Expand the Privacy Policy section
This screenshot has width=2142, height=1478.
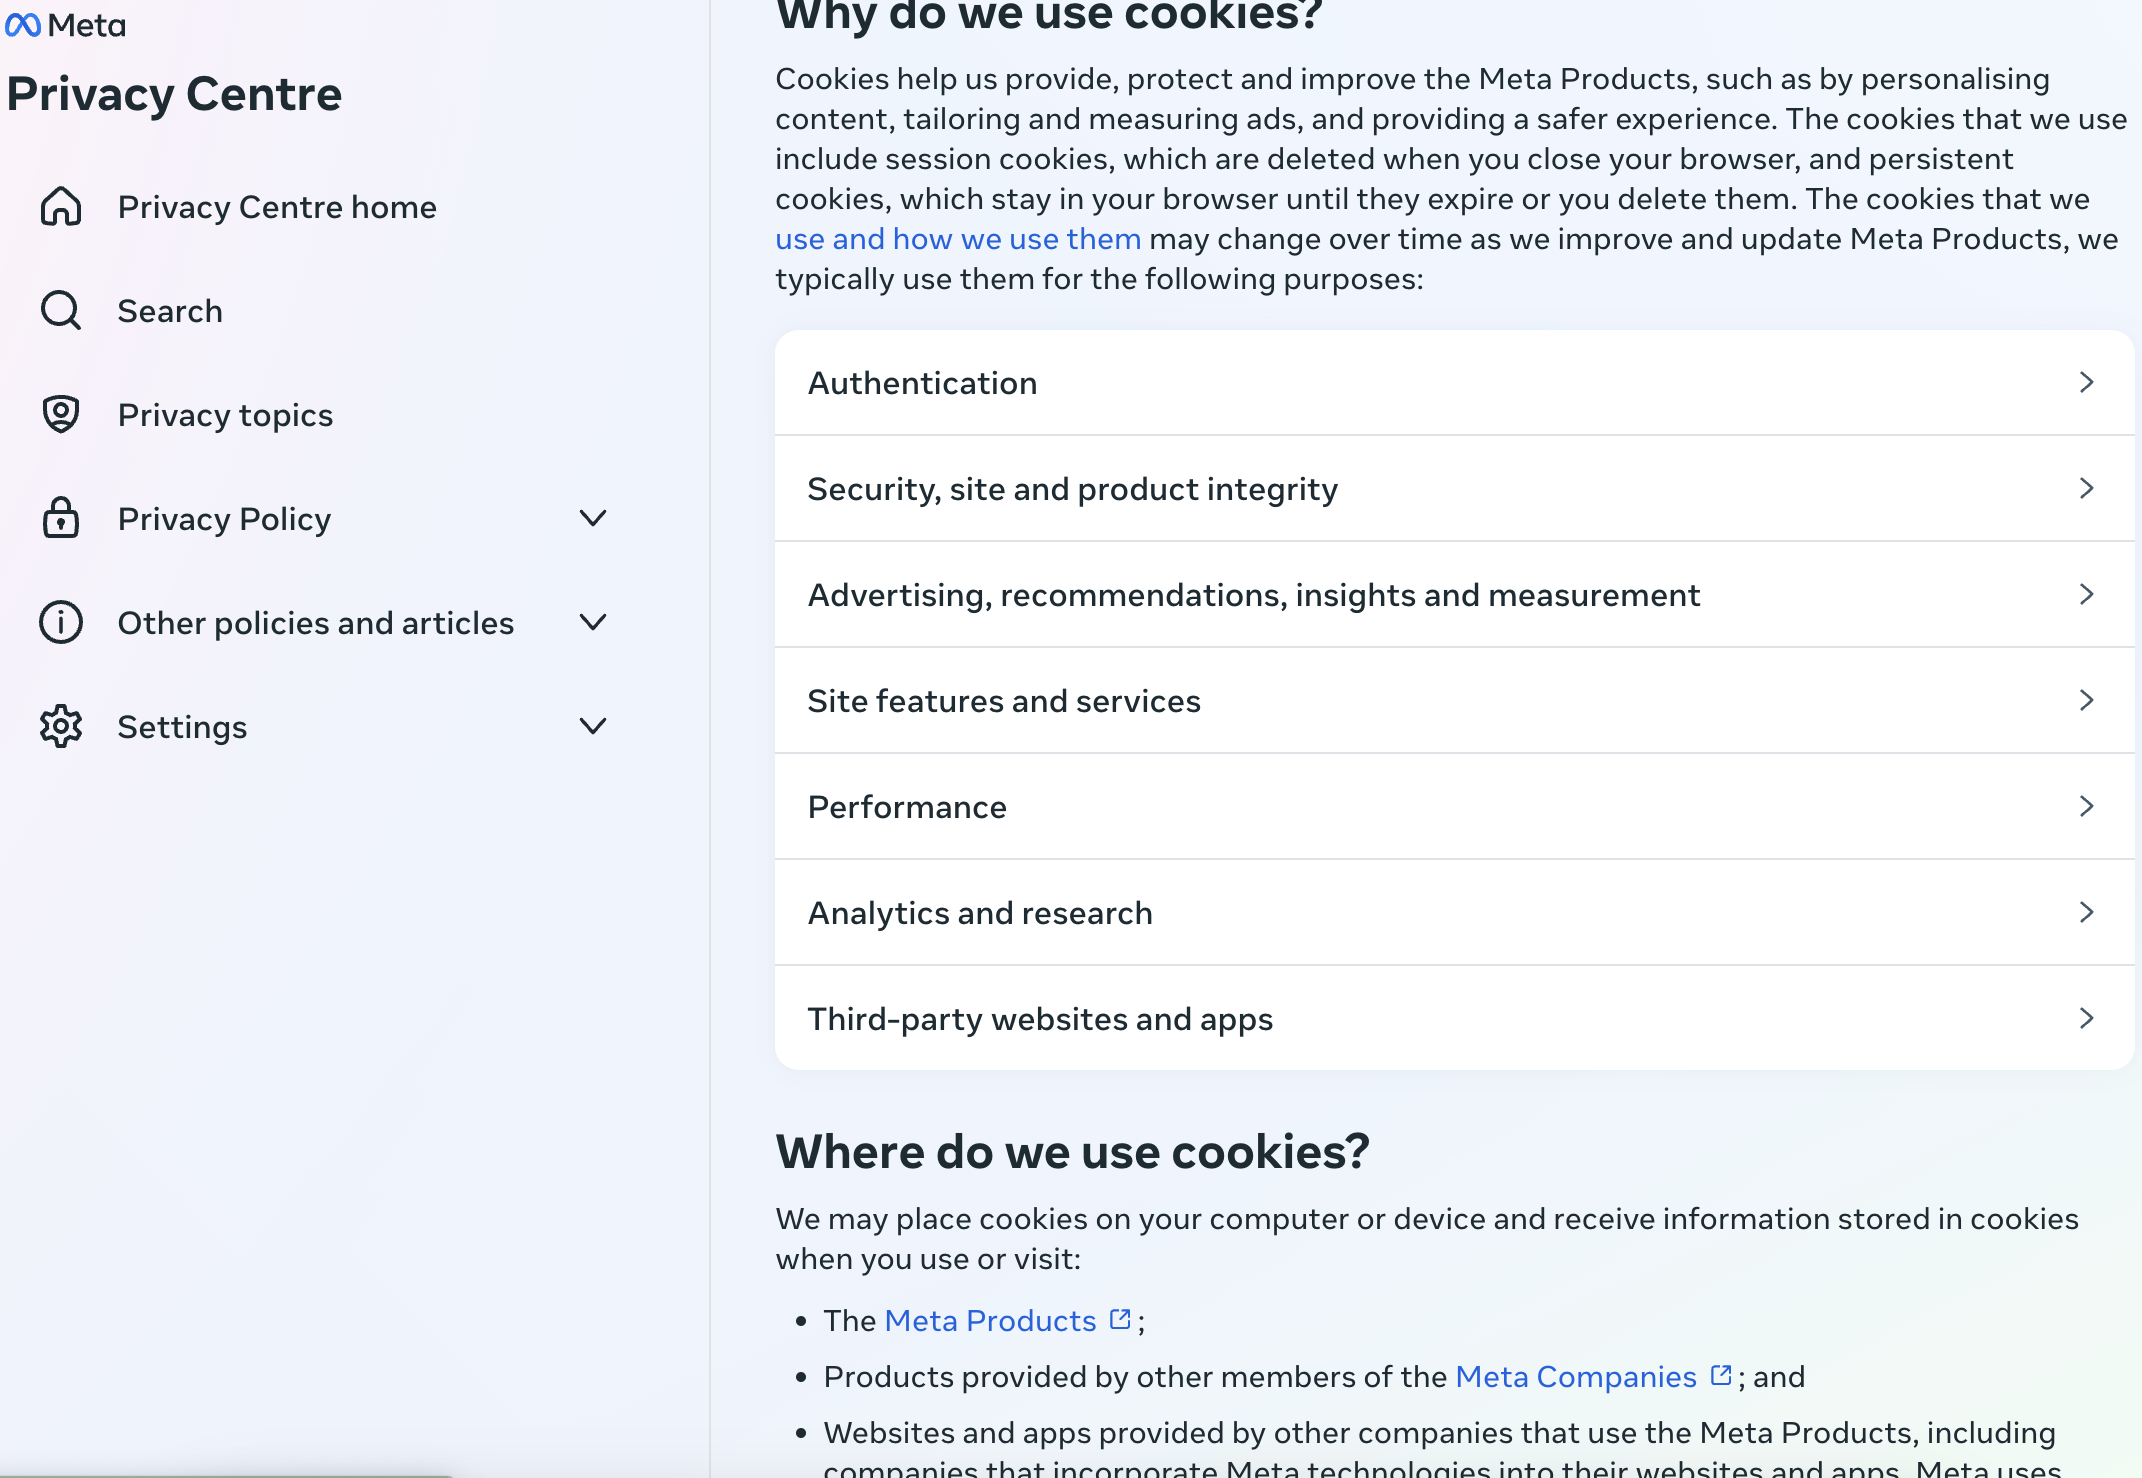(592, 518)
